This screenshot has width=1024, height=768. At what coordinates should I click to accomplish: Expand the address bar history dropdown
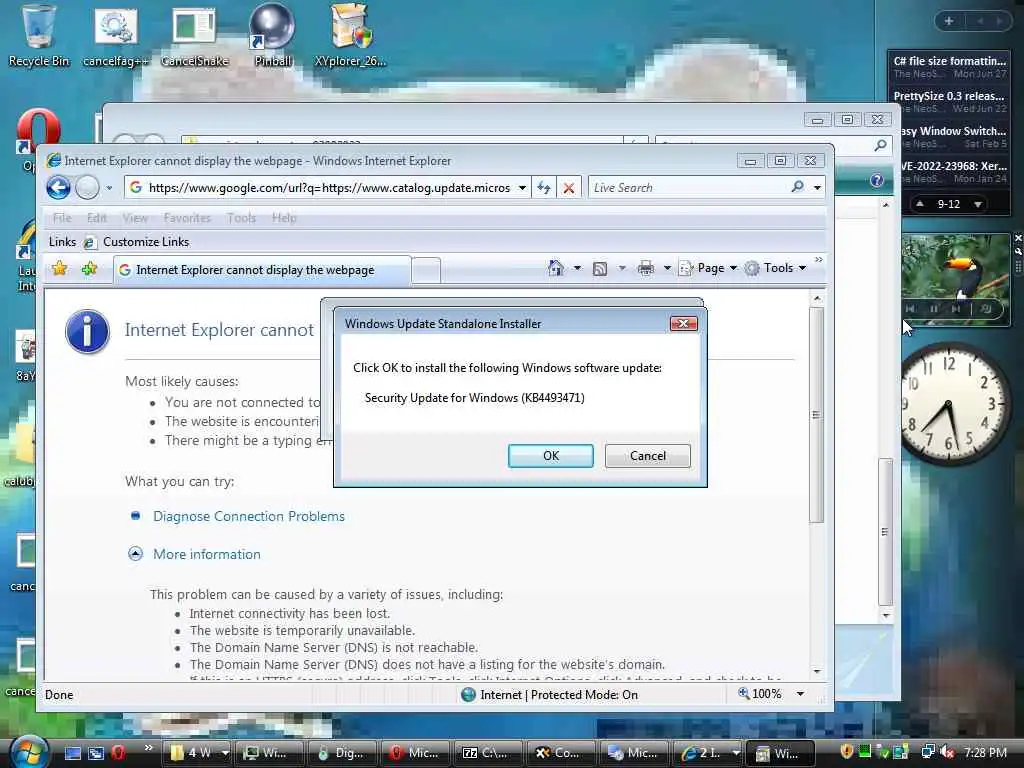click(522, 188)
